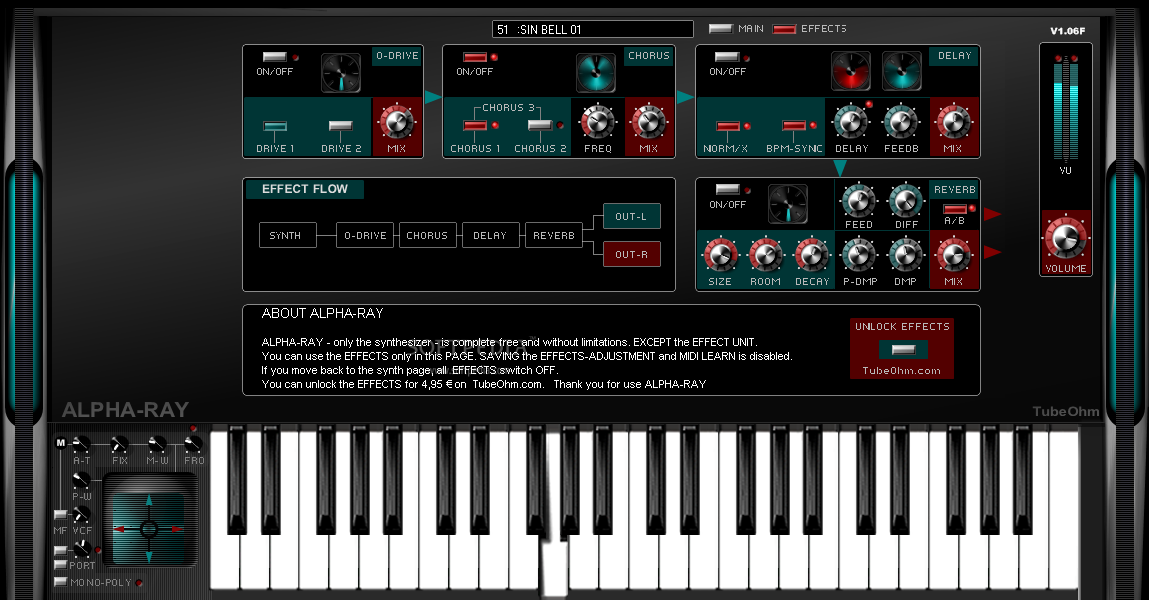This screenshot has width=1149, height=600.
Task: Toggle the NORM/X delay switch
Action: pyautogui.click(x=728, y=126)
